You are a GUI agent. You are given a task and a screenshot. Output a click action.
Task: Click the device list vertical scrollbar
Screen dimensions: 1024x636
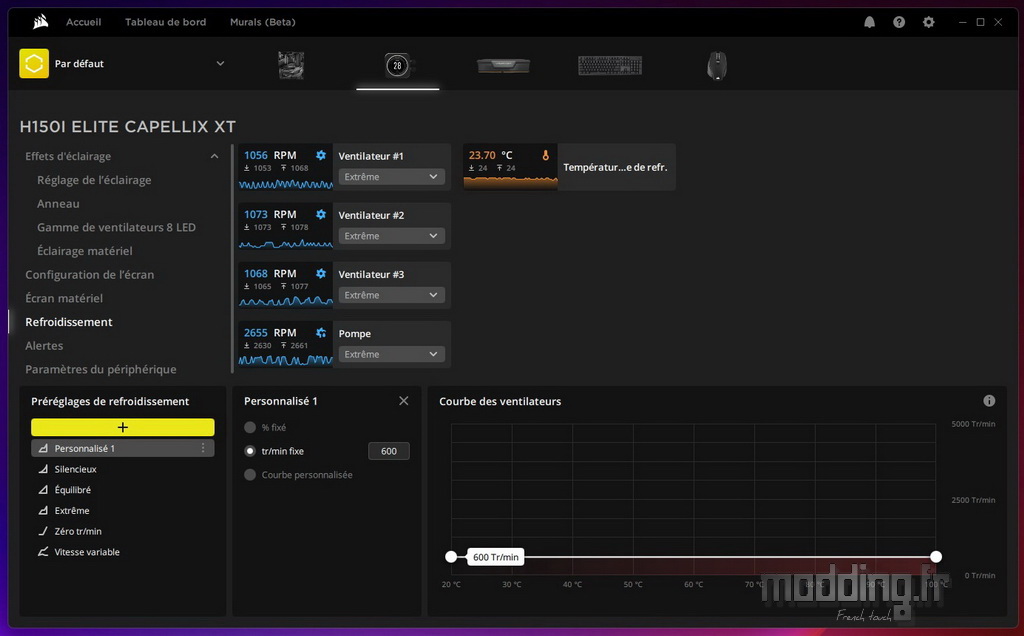point(232,259)
